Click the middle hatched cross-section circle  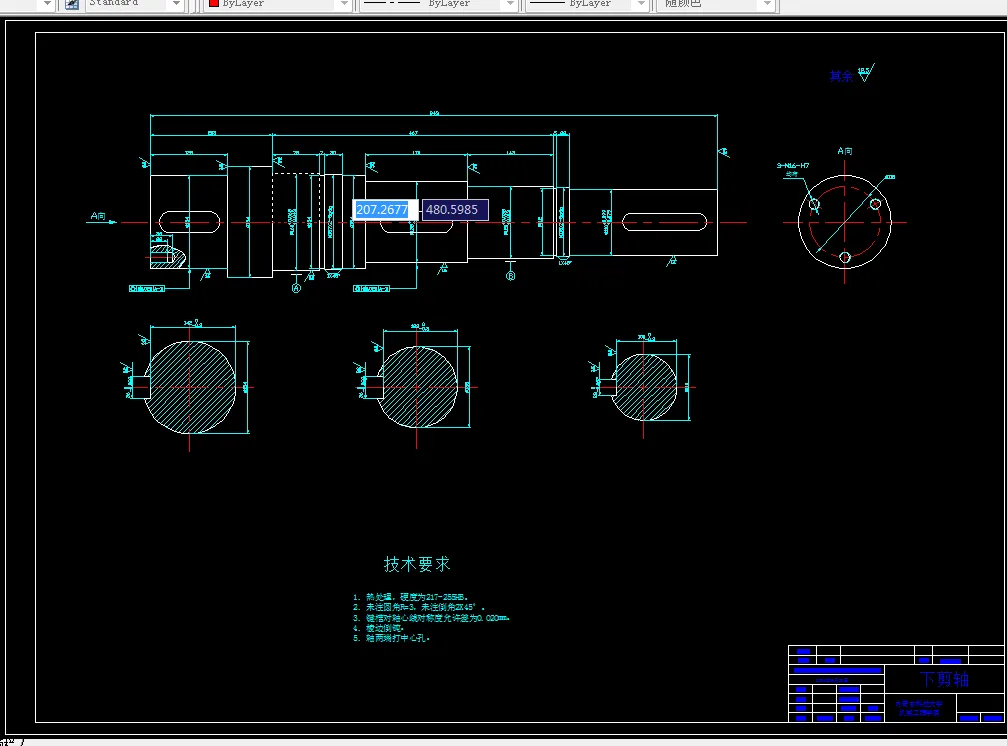click(417, 387)
